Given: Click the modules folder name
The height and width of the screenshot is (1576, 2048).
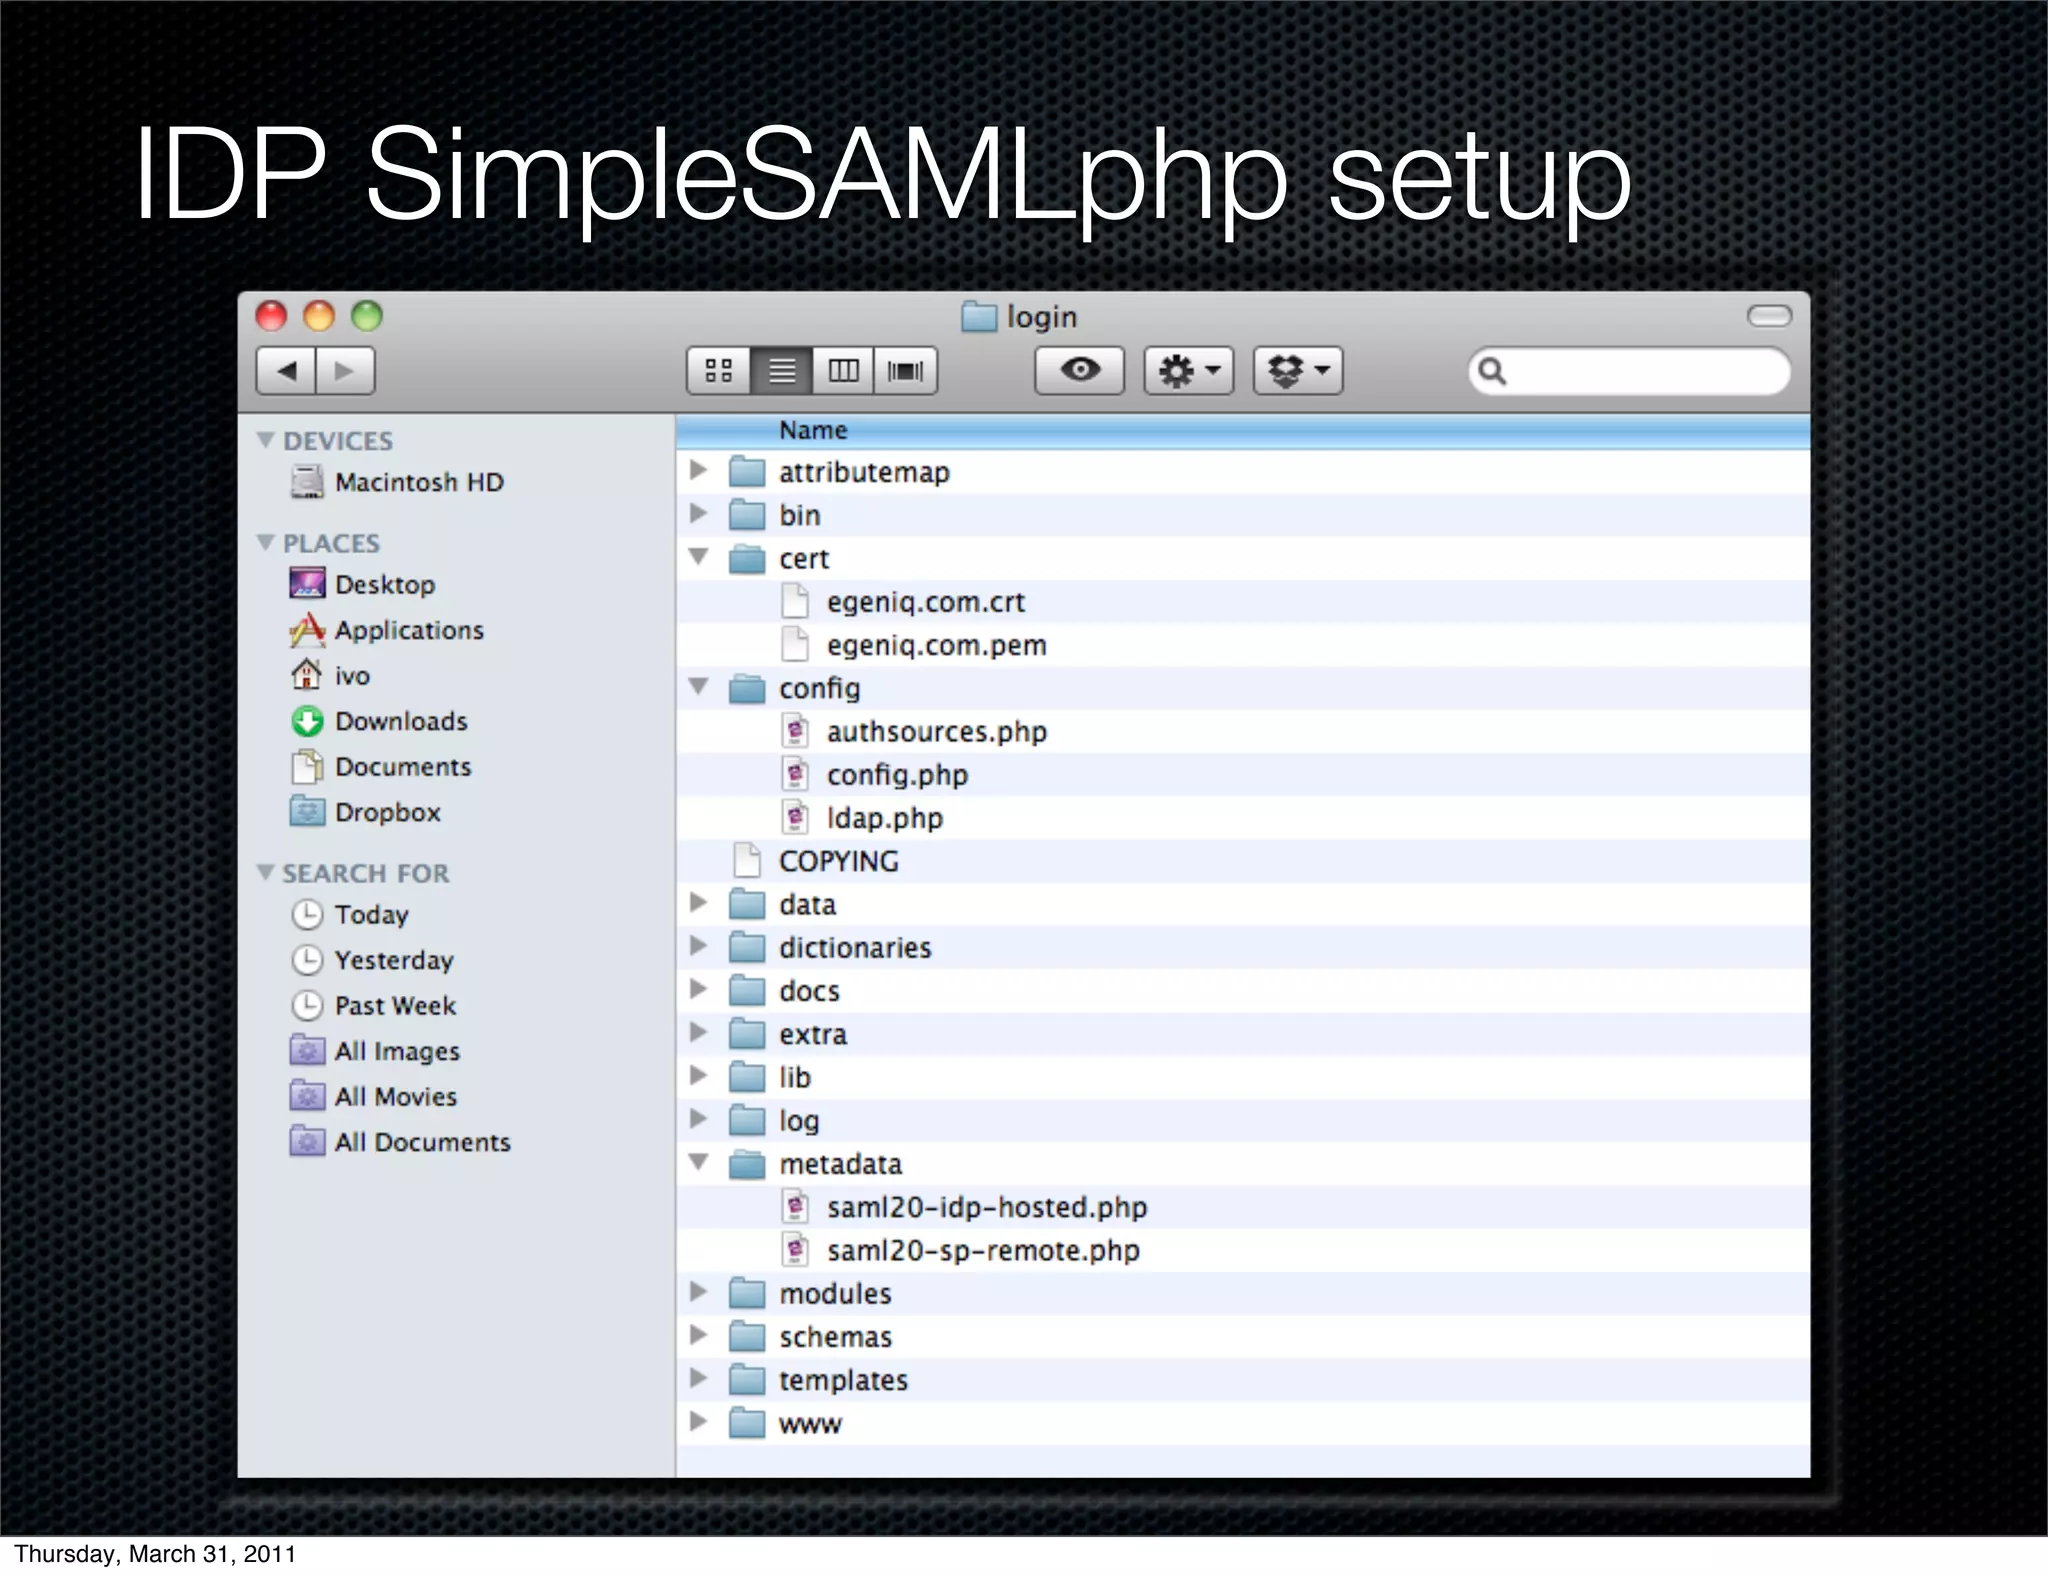Looking at the screenshot, I should tap(835, 1293).
